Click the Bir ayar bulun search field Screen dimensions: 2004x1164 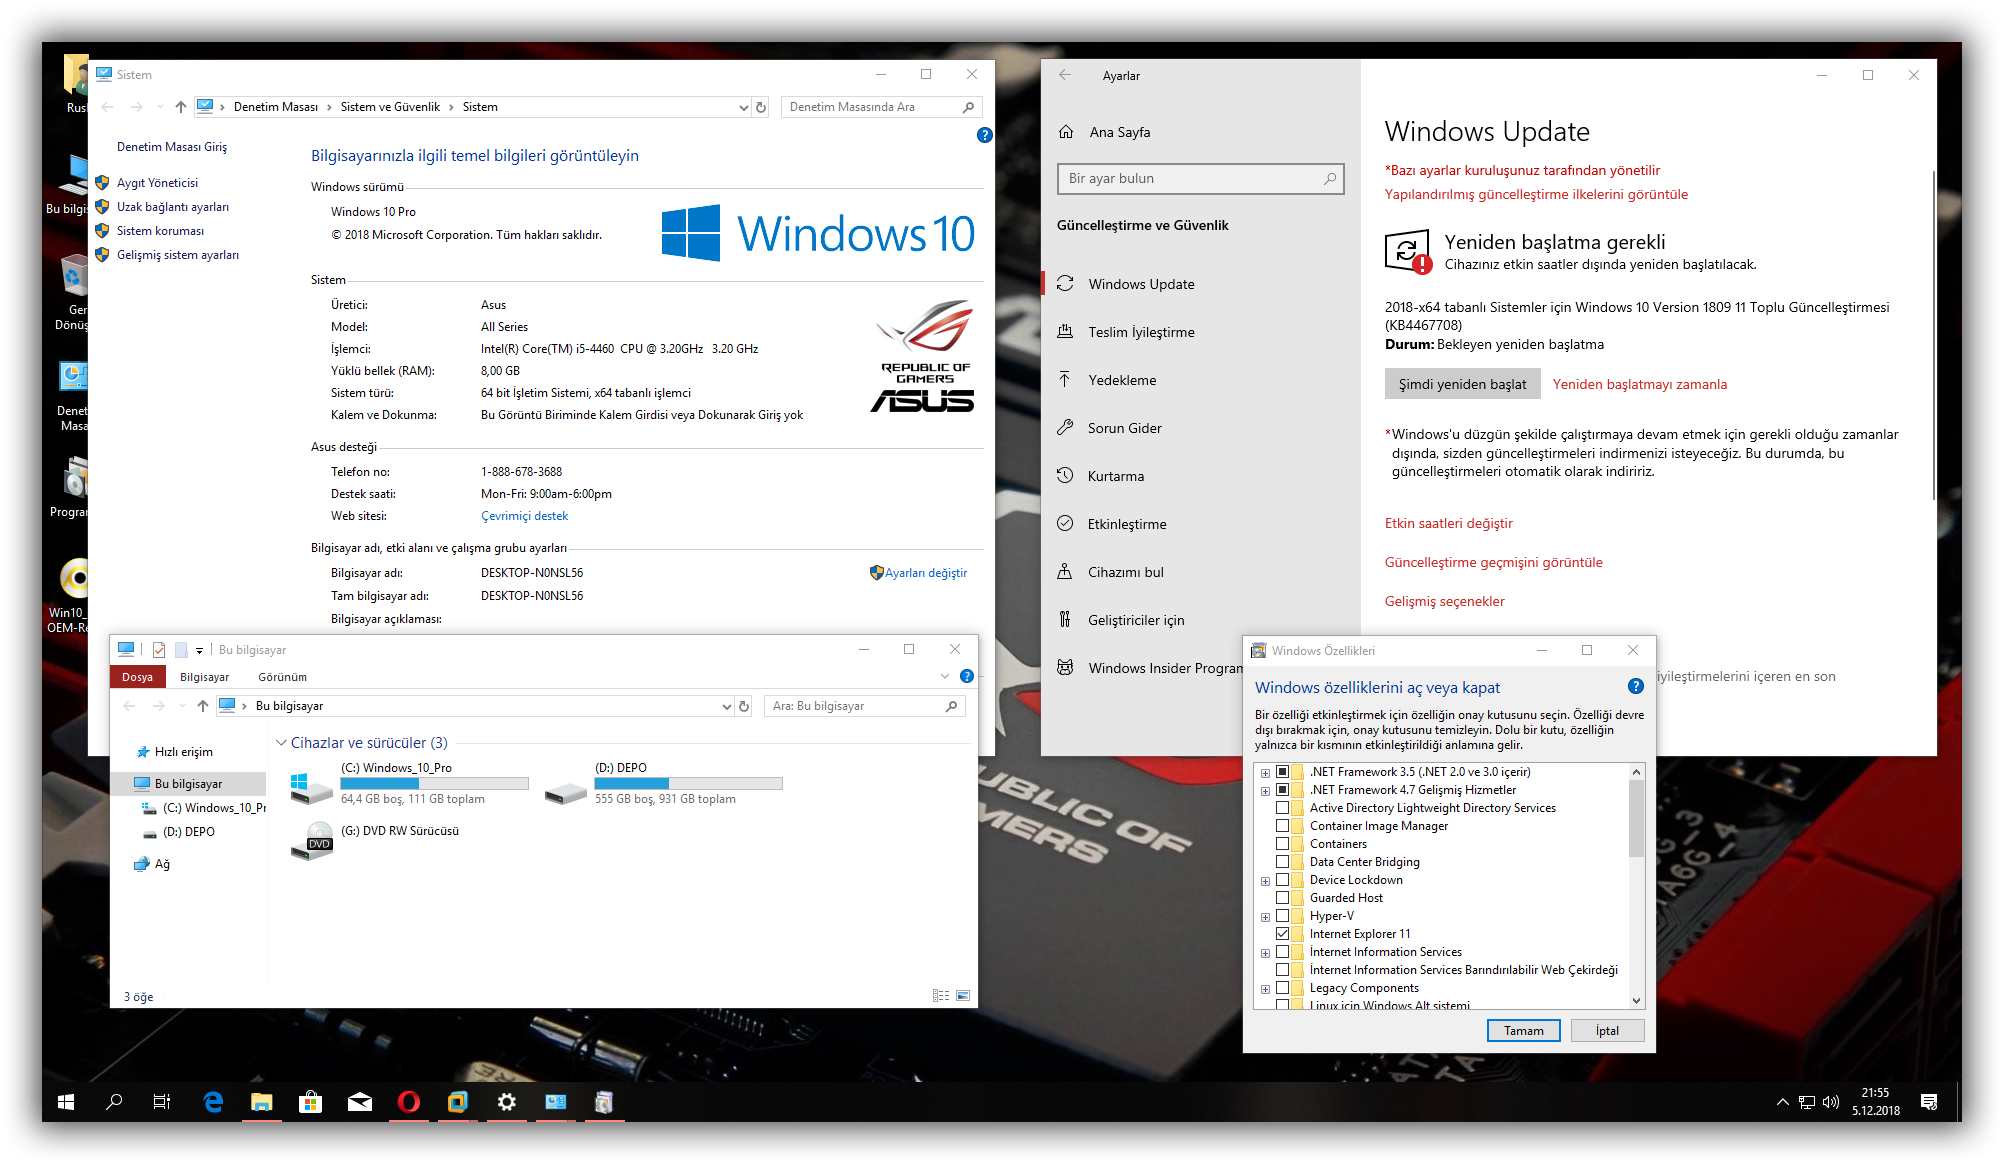click(x=1200, y=178)
